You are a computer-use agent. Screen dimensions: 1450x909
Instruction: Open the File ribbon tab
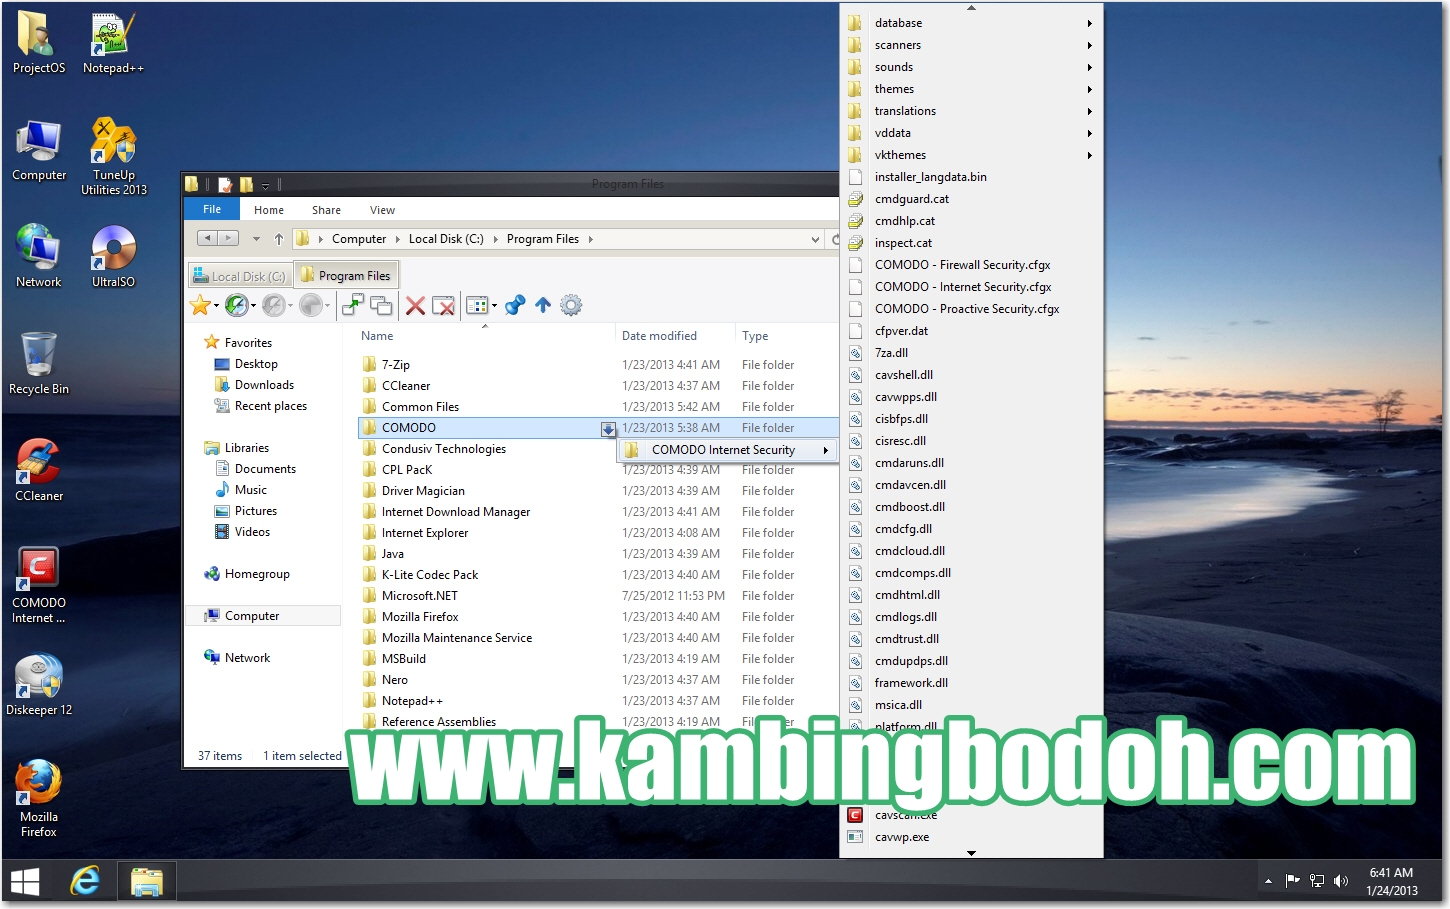tap(212, 209)
